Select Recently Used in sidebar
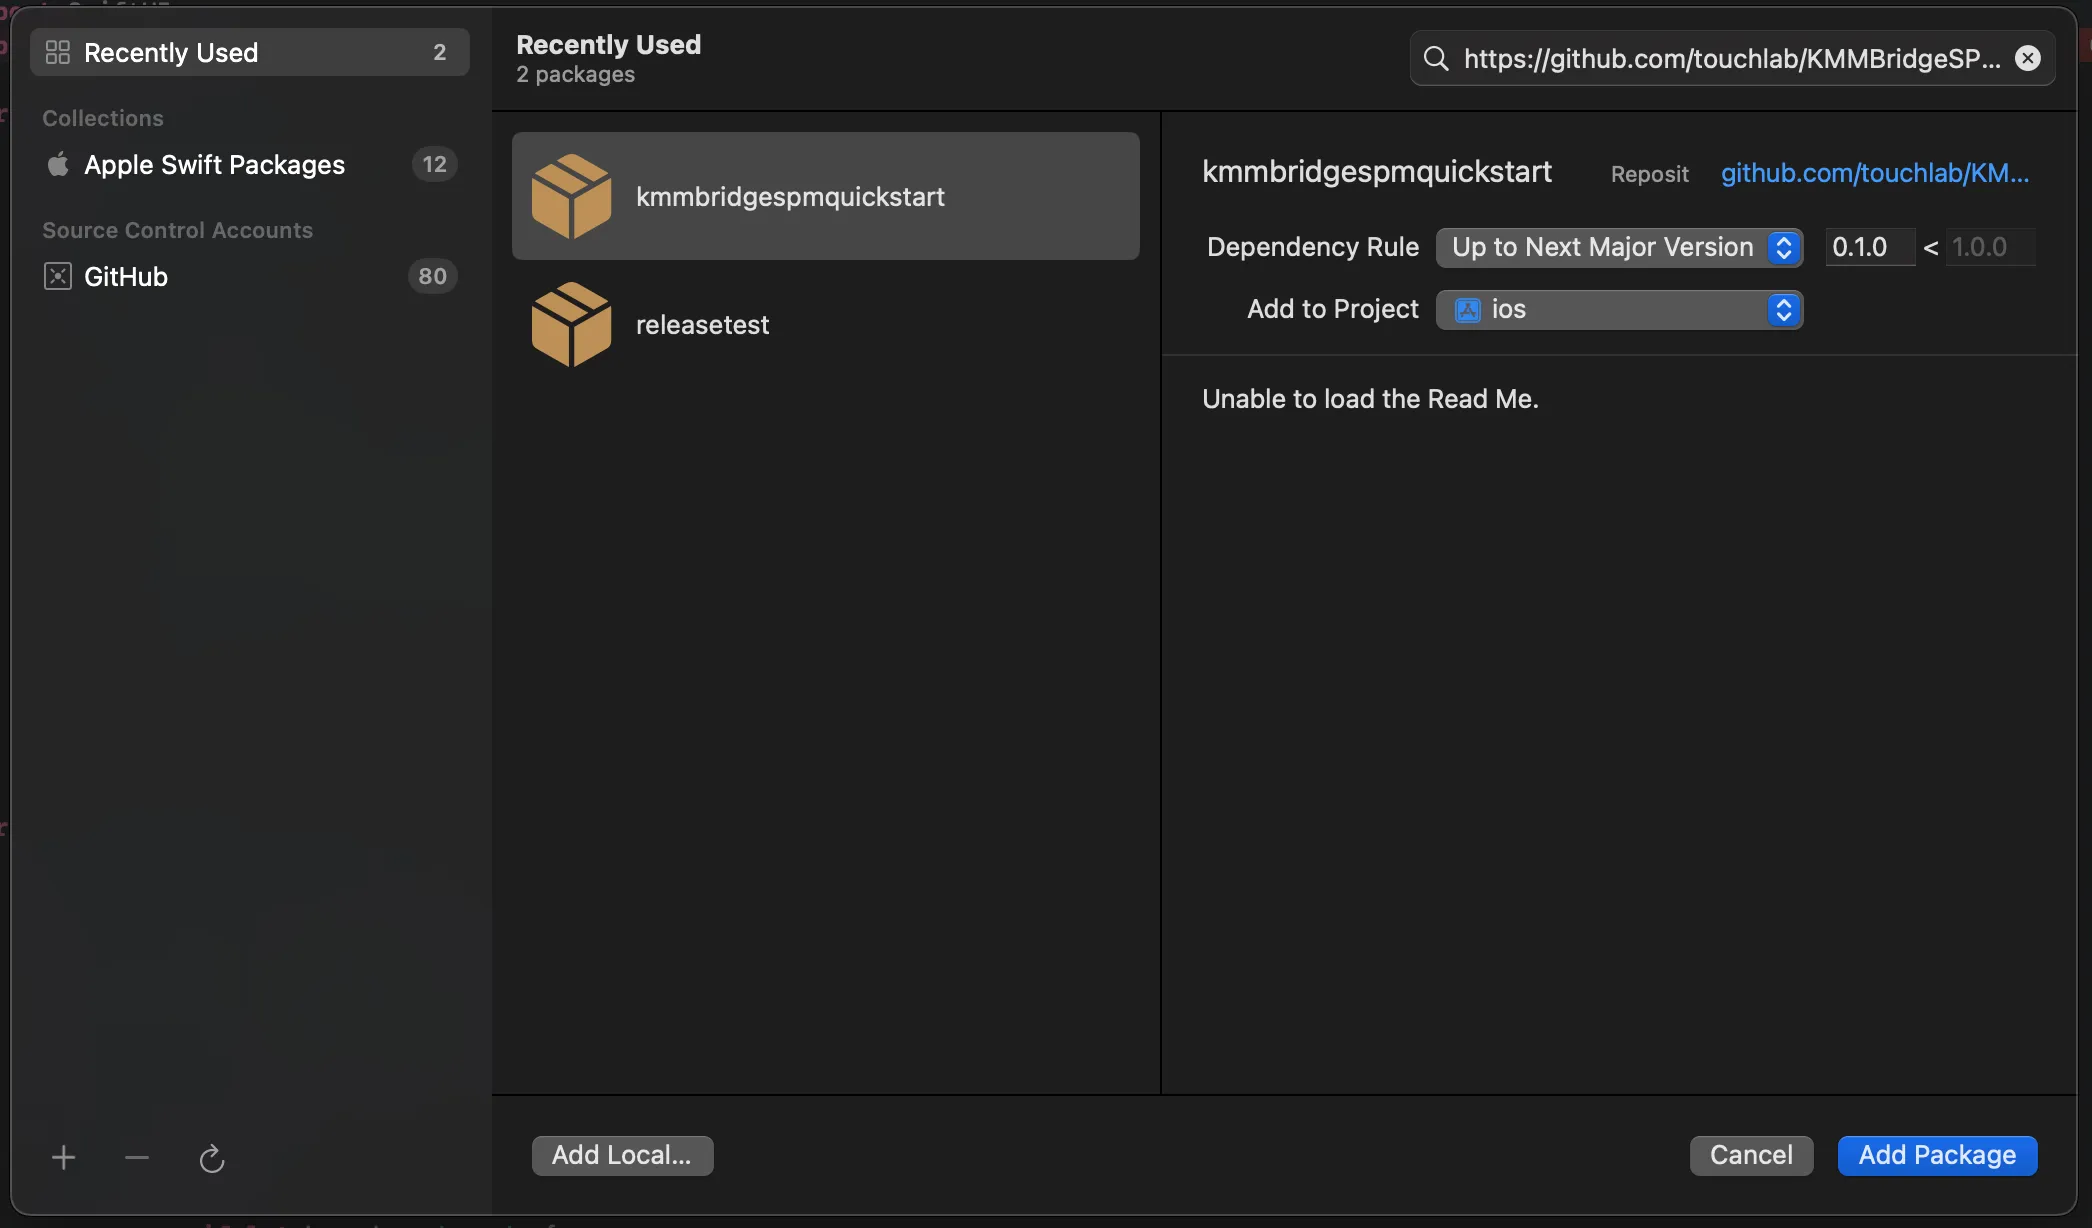The image size is (2092, 1228). (x=249, y=52)
